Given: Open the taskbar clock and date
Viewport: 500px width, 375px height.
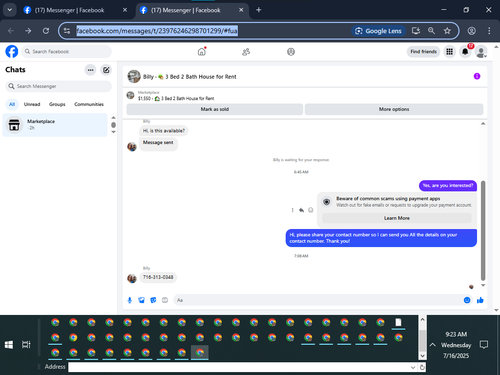Looking at the screenshot, I should click(456, 345).
